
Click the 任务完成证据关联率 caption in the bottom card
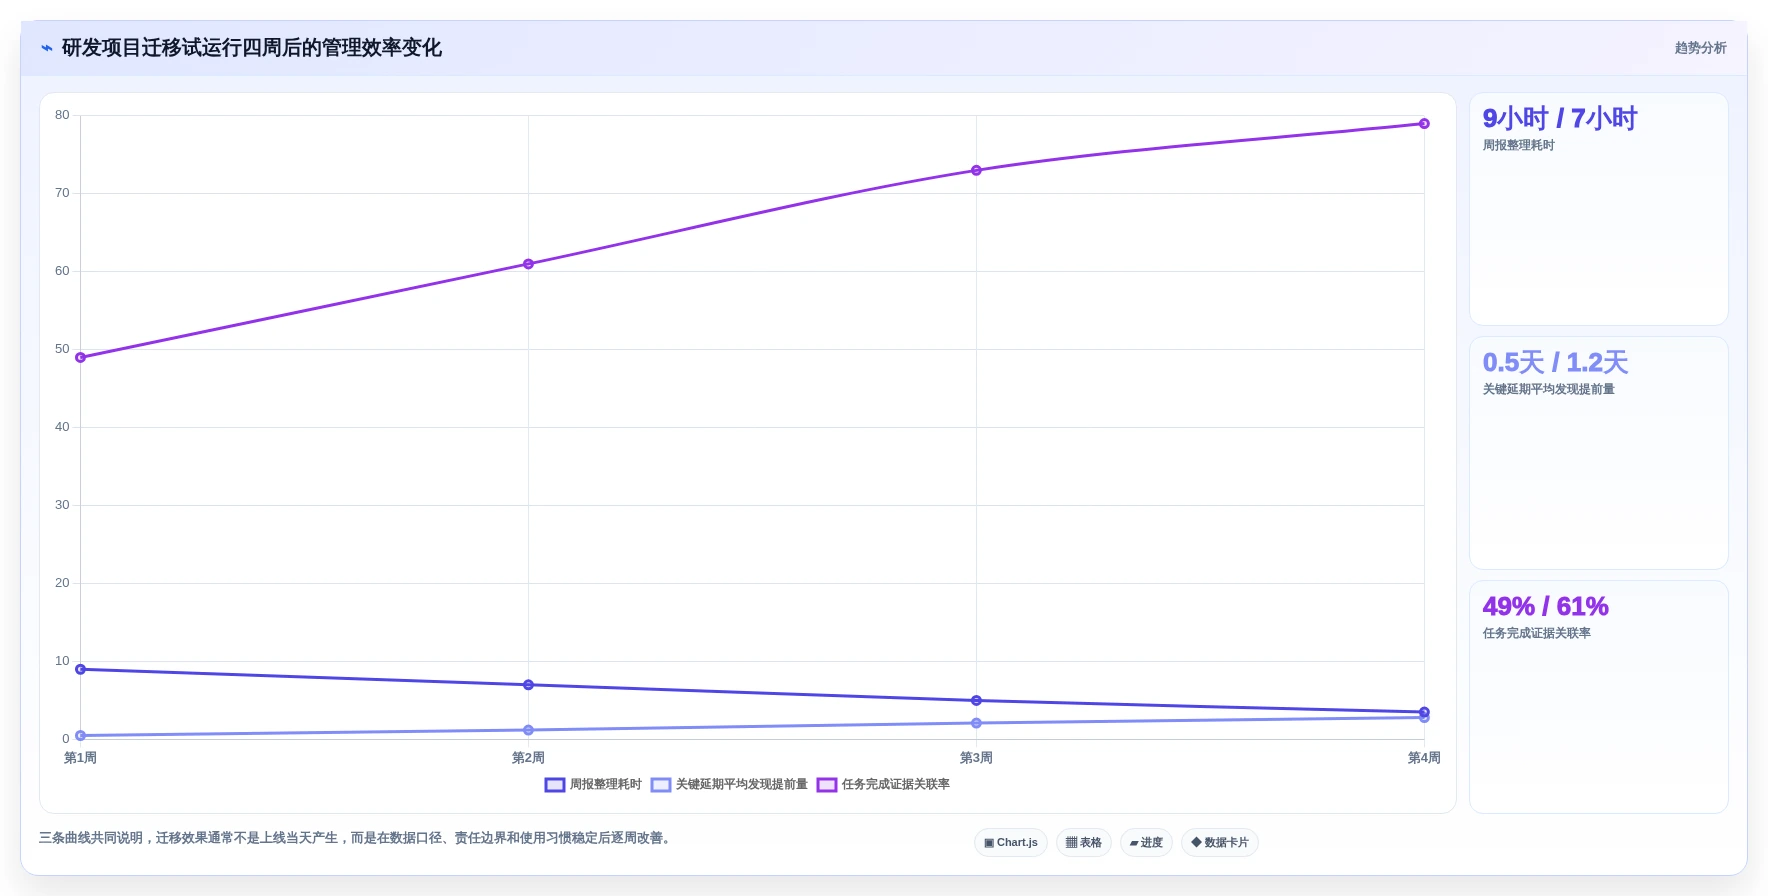click(1537, 634)
